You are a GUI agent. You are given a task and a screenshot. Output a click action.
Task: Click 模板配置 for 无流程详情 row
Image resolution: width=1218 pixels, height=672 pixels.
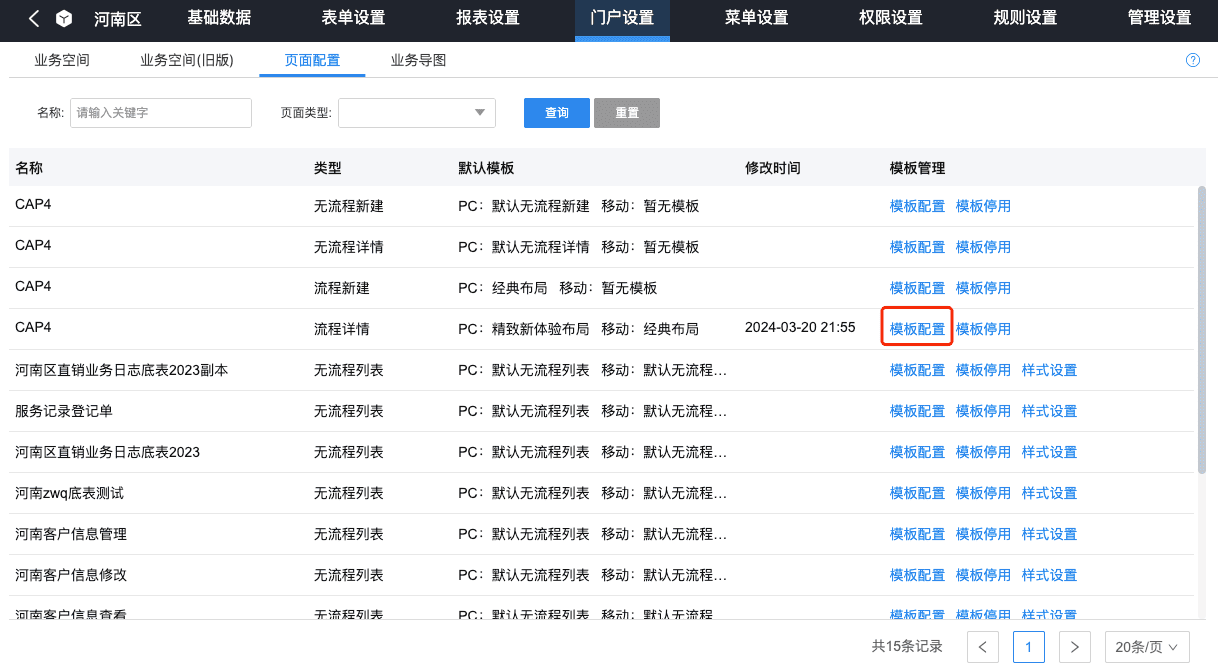917,247
